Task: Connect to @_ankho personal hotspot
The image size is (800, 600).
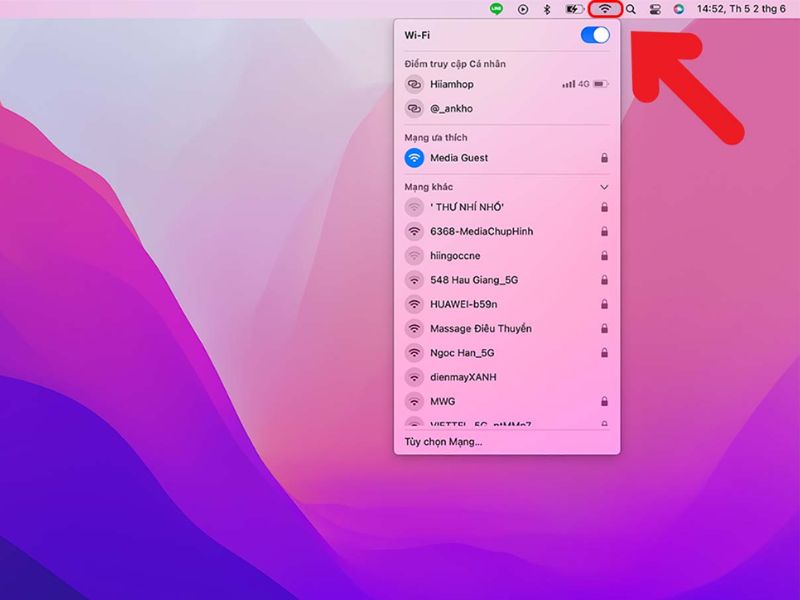Action: coord(507,108)
